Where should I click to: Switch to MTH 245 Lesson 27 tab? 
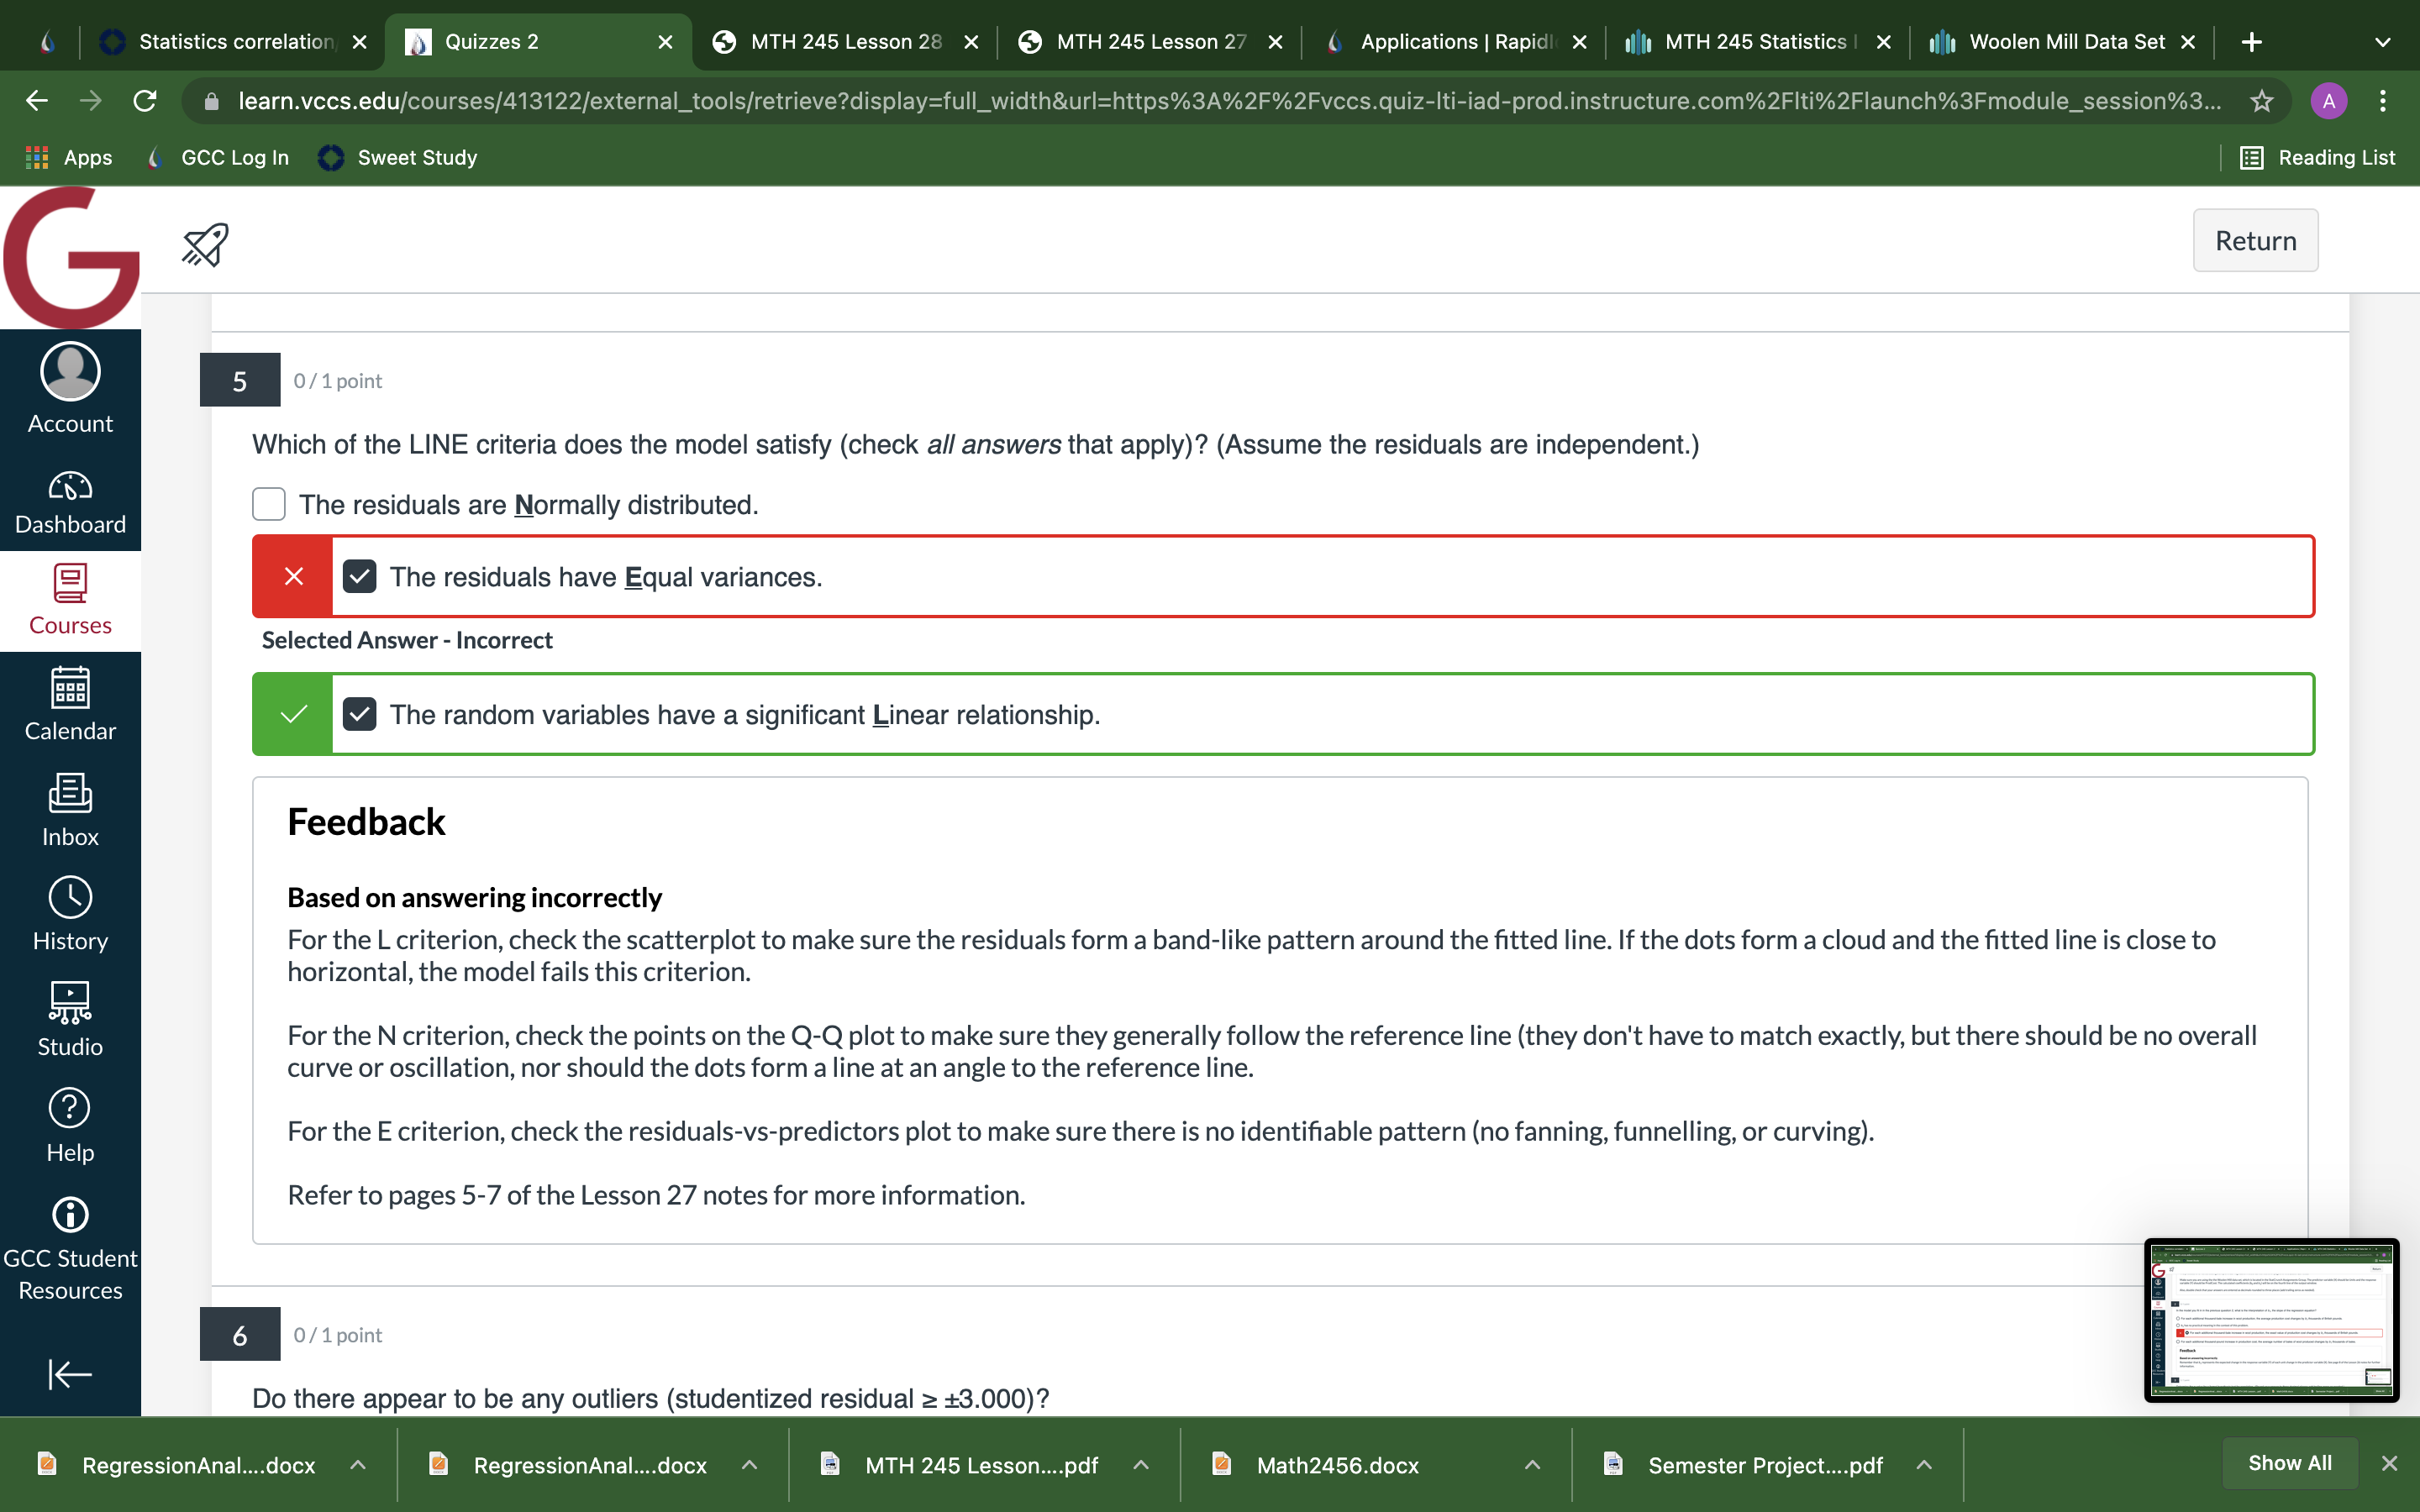1150,42
